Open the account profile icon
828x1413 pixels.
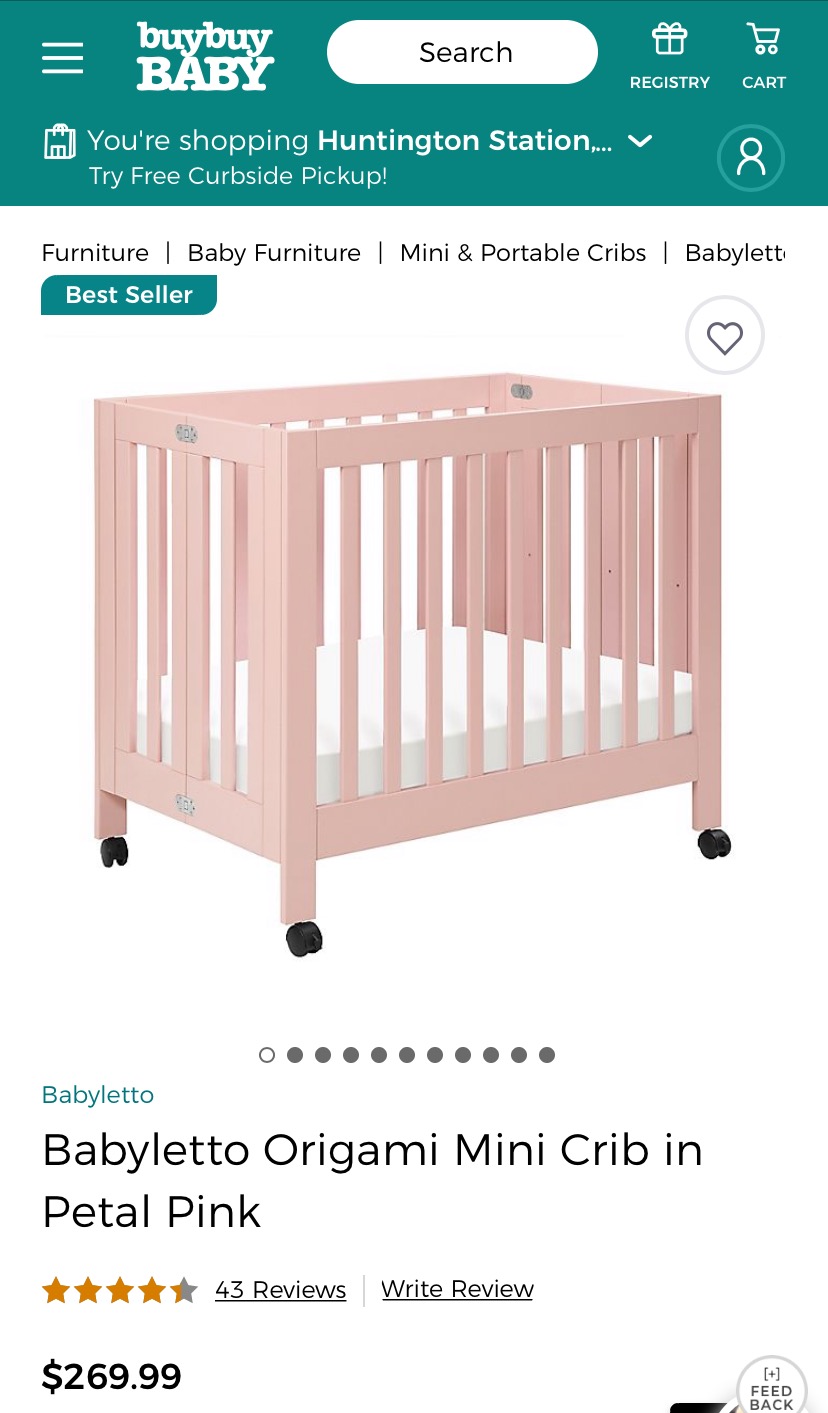coord(751,157)
